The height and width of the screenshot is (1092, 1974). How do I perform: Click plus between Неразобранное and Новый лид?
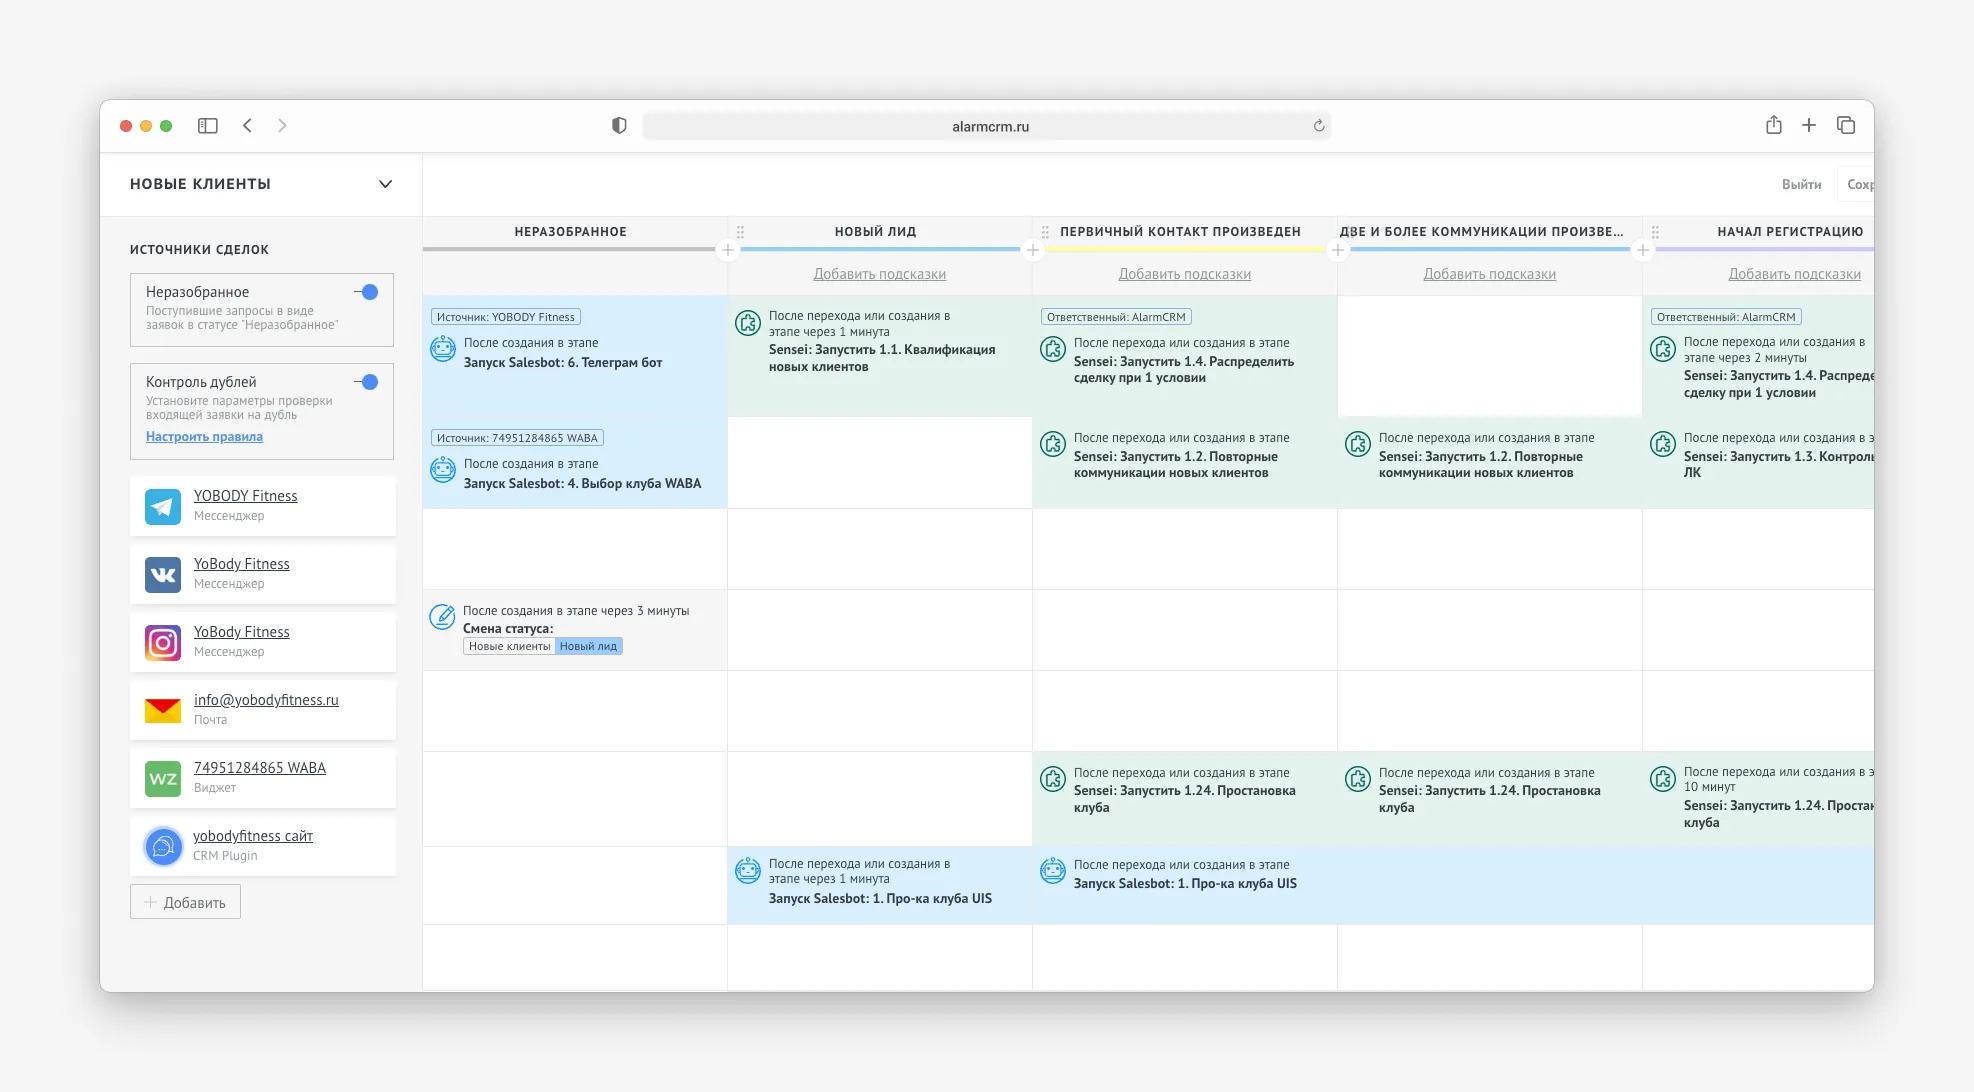pyautogui.click(x=728, y=250)
